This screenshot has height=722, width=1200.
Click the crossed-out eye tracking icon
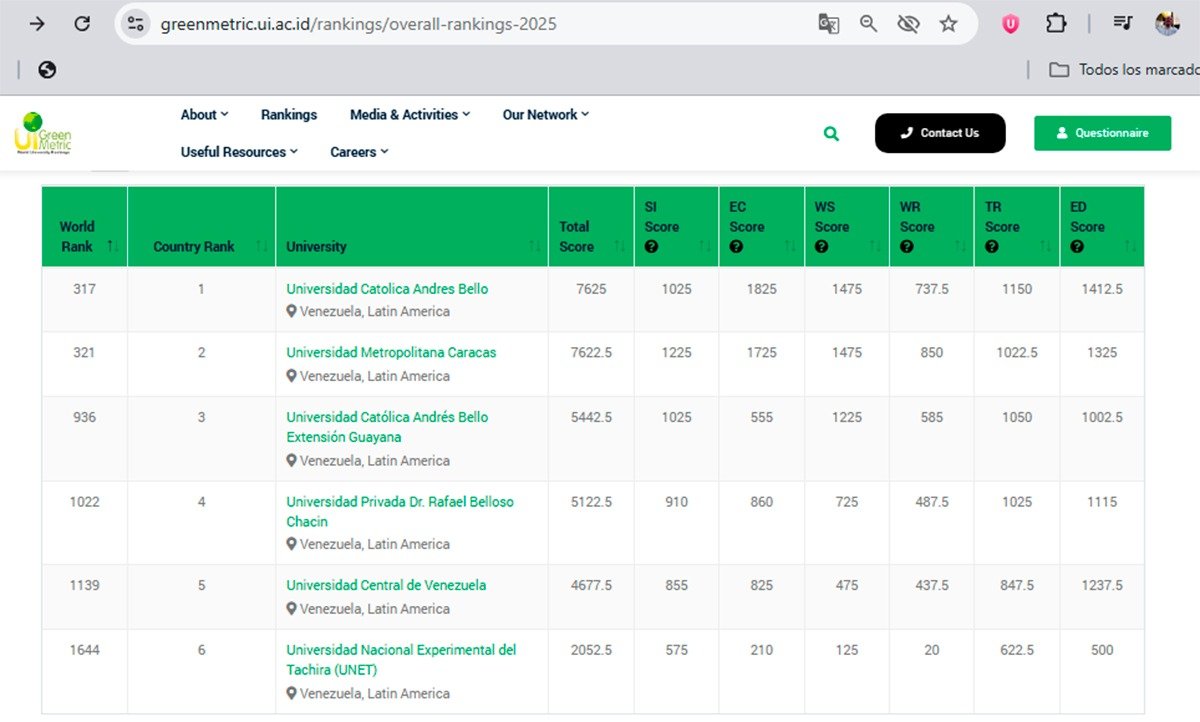pyautogui.click(x=908, y=24)
